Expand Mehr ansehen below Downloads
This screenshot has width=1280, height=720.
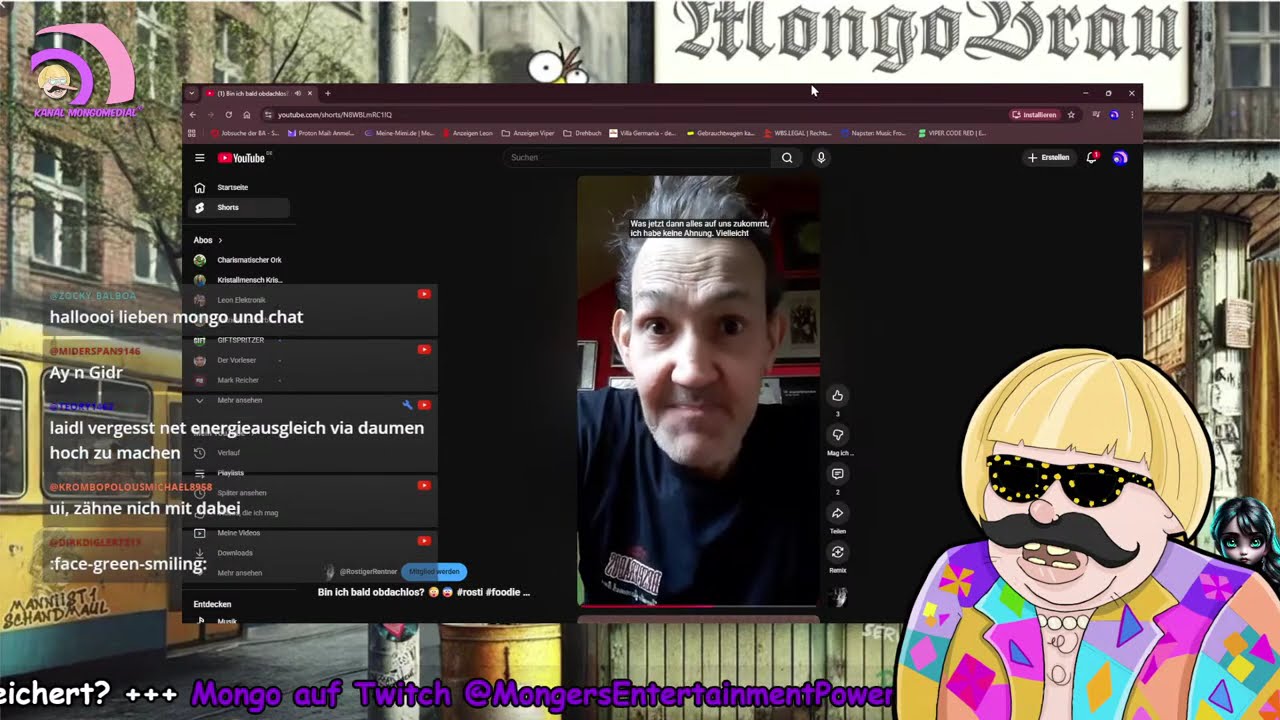[238, 573]
